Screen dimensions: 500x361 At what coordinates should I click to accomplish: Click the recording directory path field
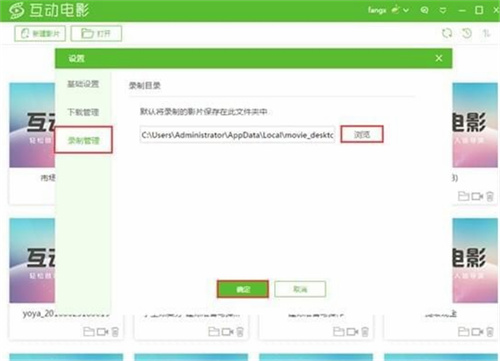point(237,135)
